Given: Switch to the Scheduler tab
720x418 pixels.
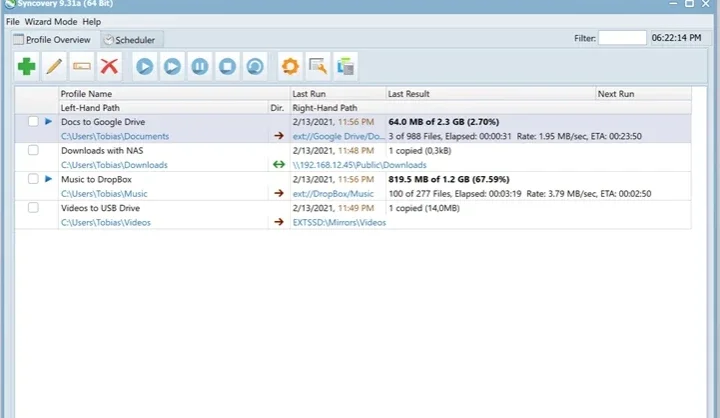Looking at the screenshot, I should 130,40.
